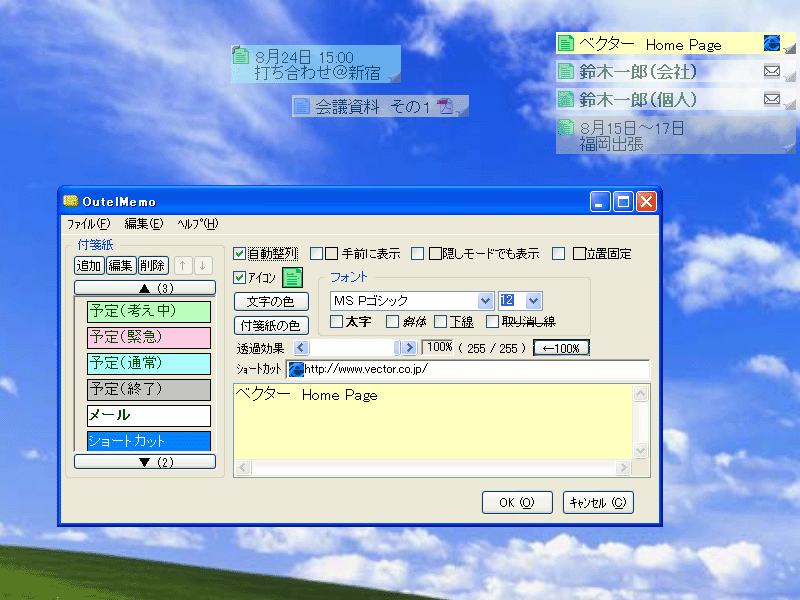Click the 削除 button

click(x=153, y=265)
